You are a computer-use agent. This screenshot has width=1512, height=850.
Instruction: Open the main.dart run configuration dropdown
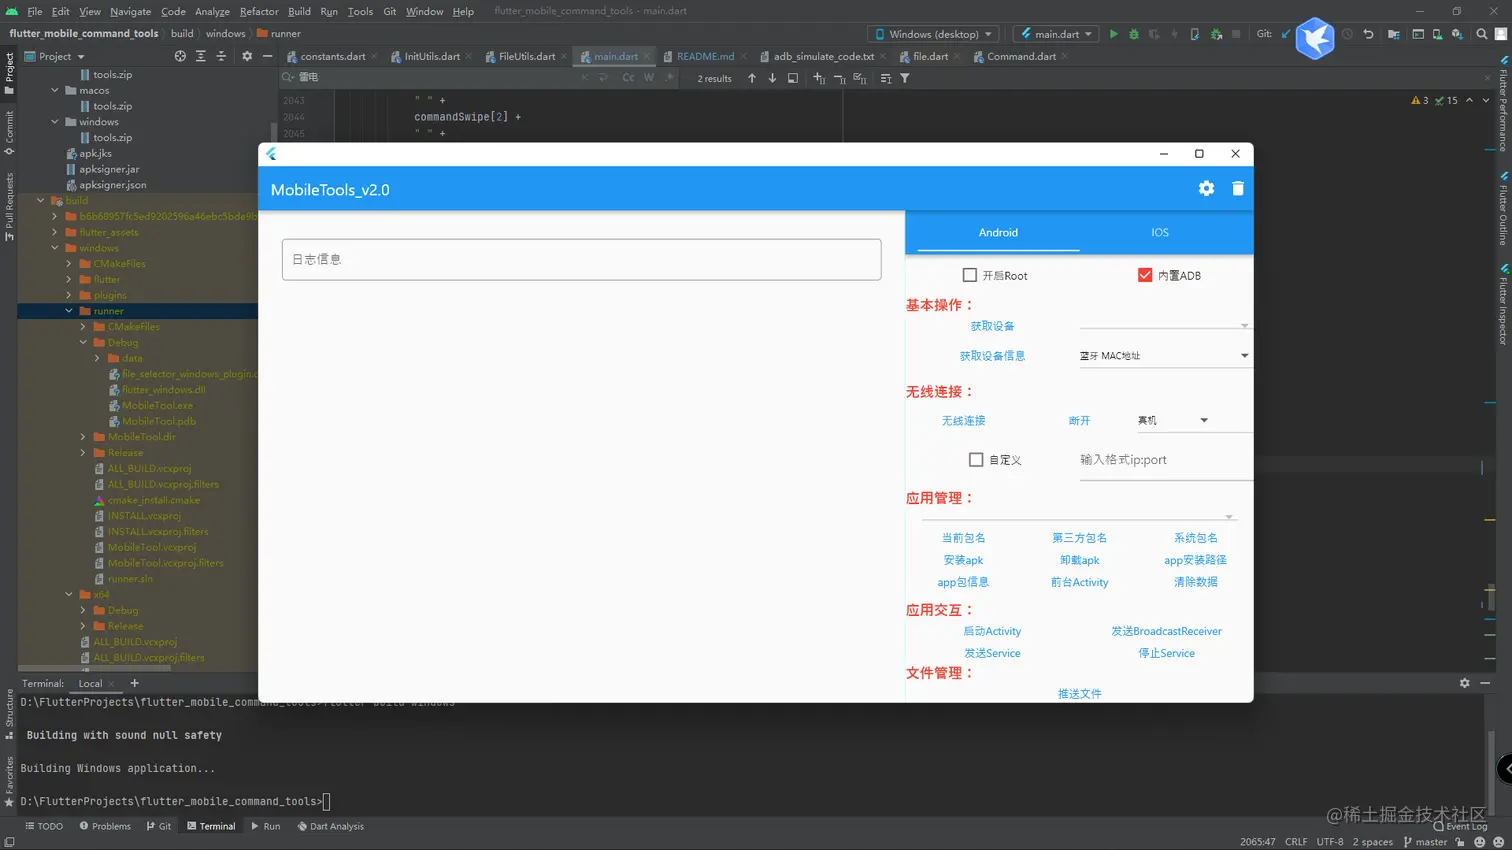[x=1056, y=34]
